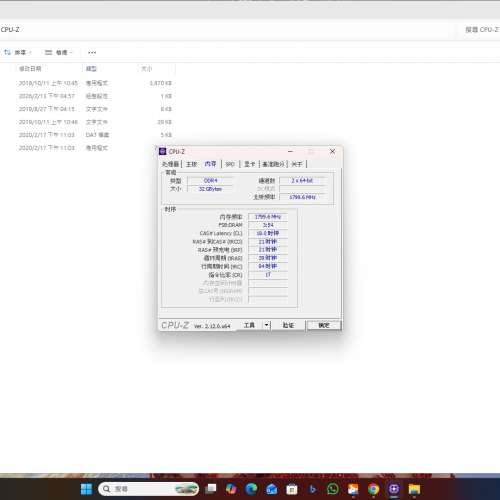The image size is (500, 500).
Task: Click the CAS# Latency (CL) value field
Action: [268, 233]
